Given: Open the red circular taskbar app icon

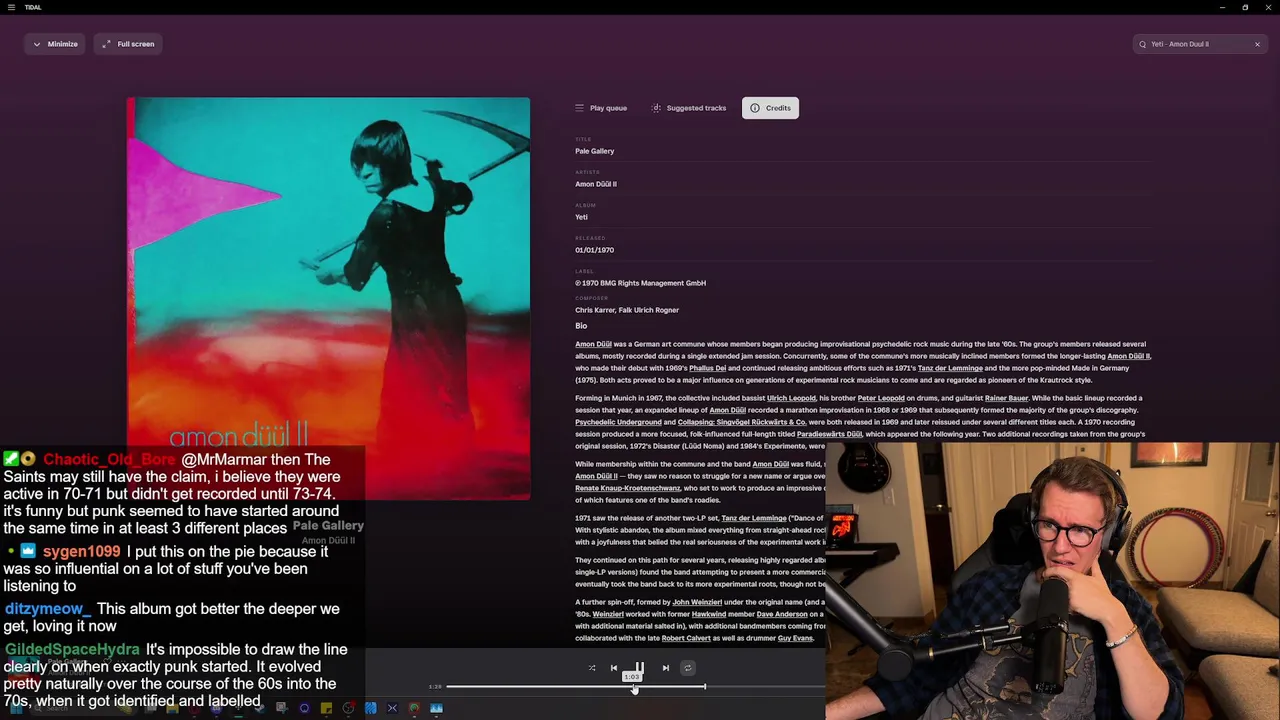Looking at the screenshot, I should point(414,708).
